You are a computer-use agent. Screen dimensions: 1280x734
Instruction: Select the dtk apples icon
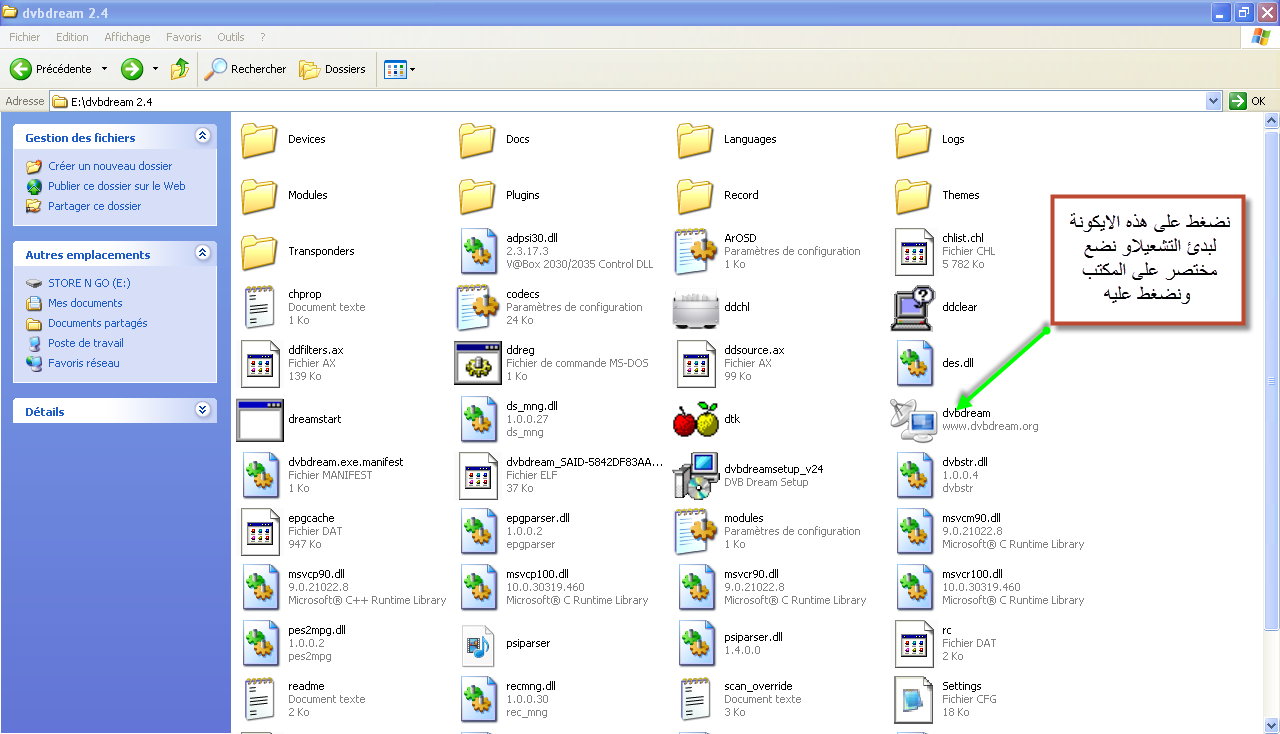(695, 420)
